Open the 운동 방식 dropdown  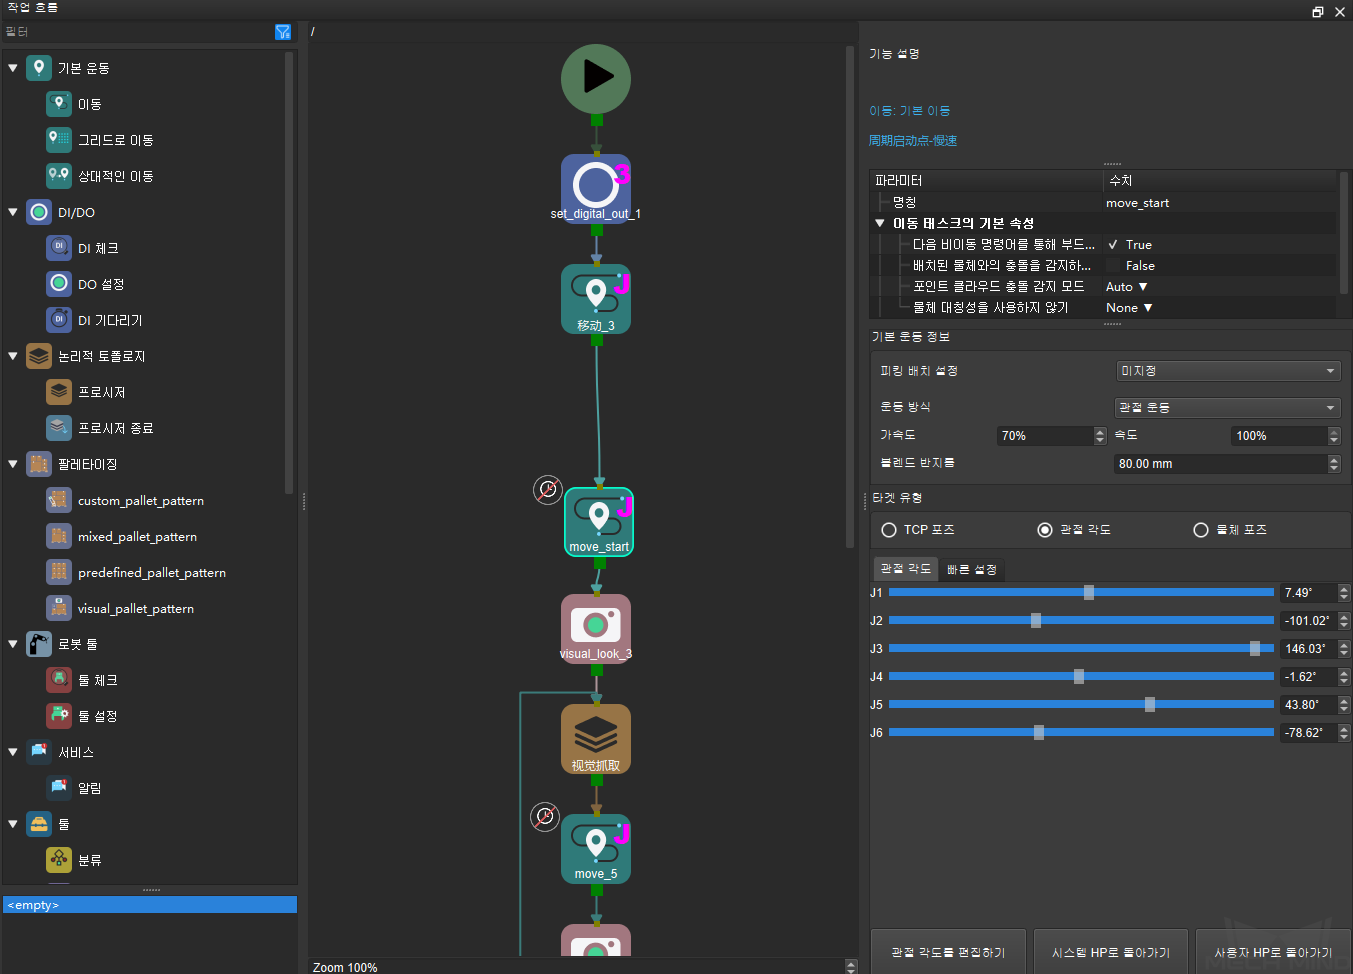(1228, 408)
